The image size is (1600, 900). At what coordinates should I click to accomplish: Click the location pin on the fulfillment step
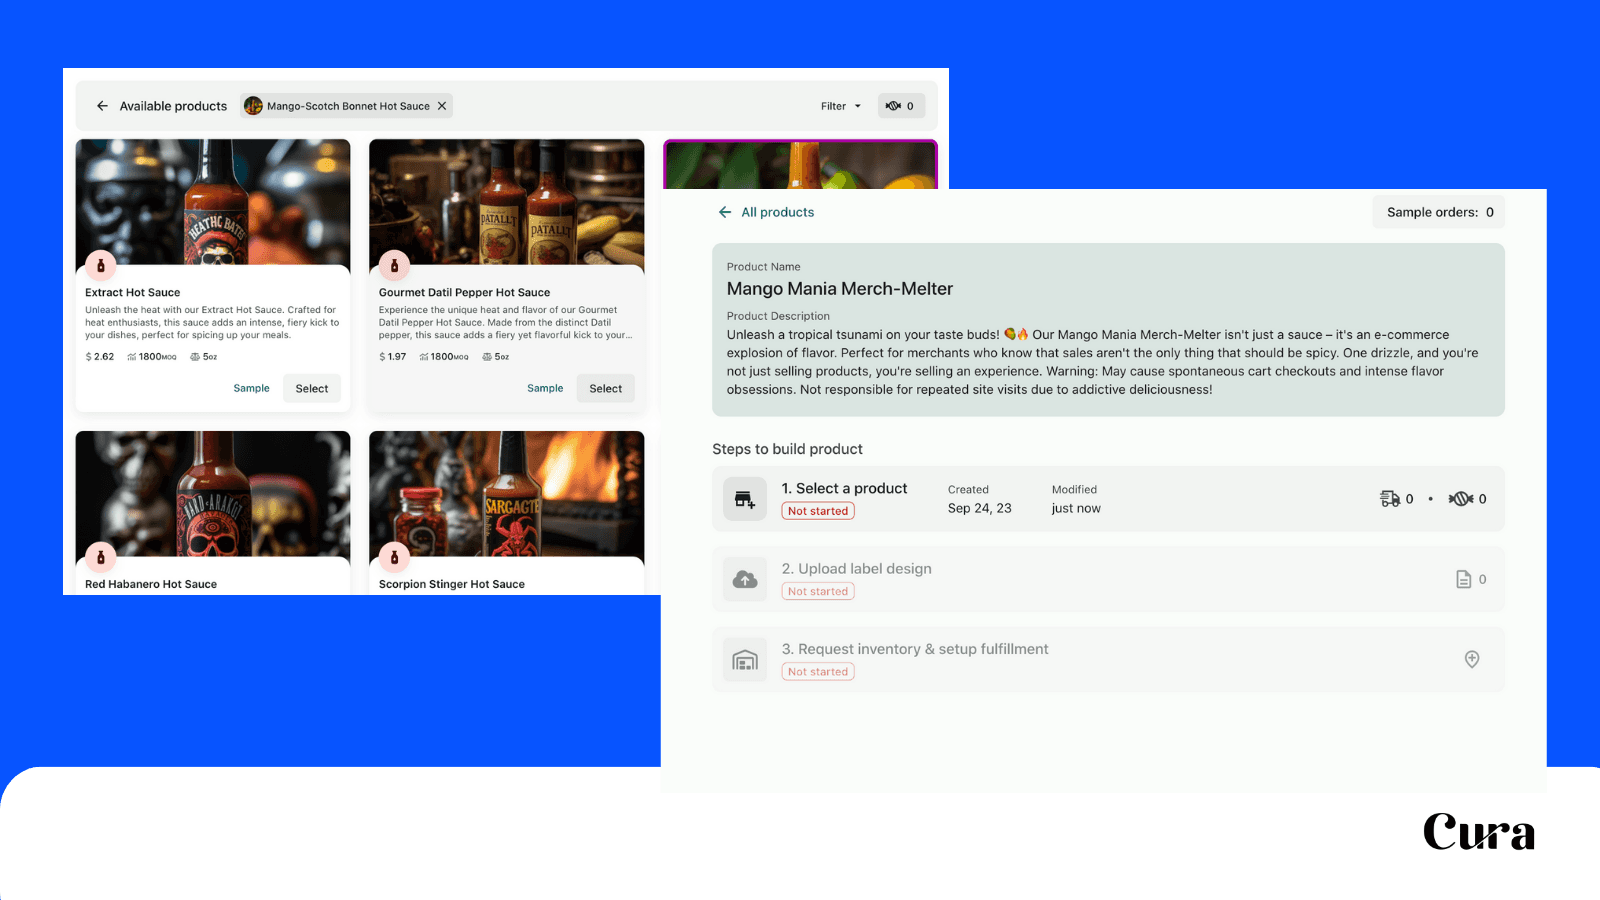[1471, 659]
